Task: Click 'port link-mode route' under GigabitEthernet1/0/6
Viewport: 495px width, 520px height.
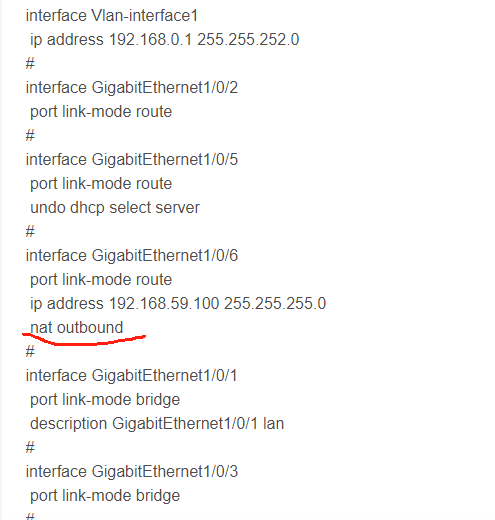Action: pyautogui.click(x=101, y=280)
